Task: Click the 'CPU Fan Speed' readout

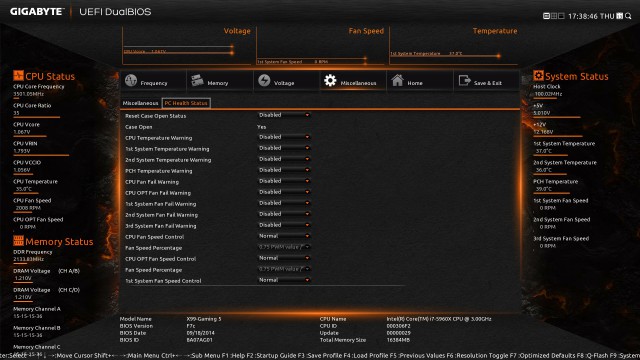Action: click(32, 204)
